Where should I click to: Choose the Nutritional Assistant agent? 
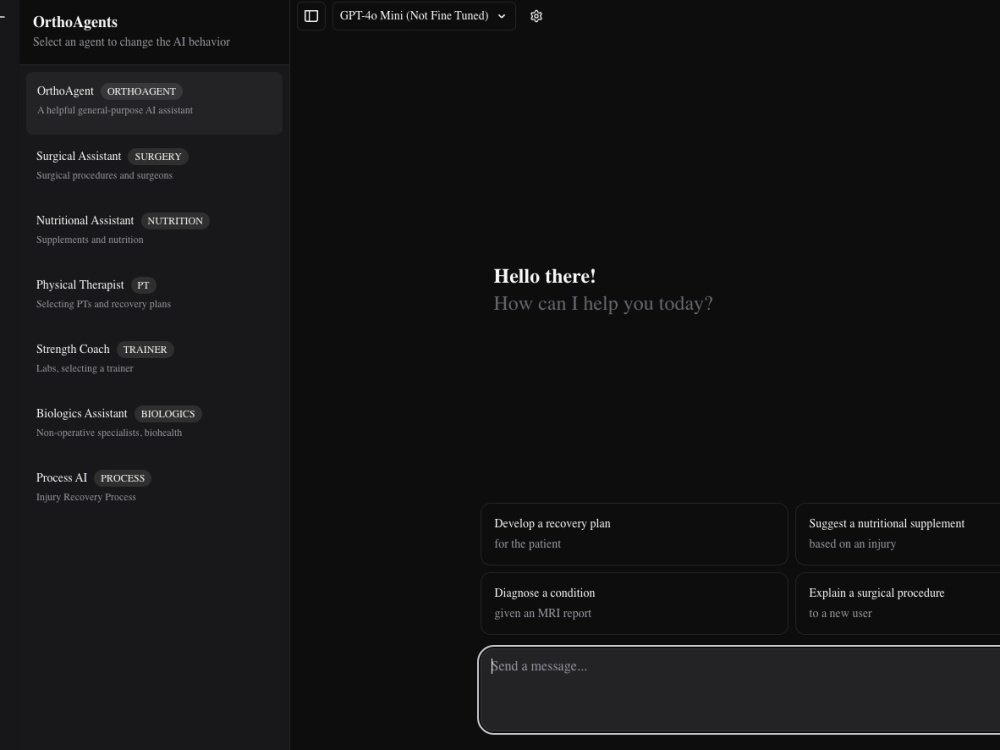[x=154, y=230]
